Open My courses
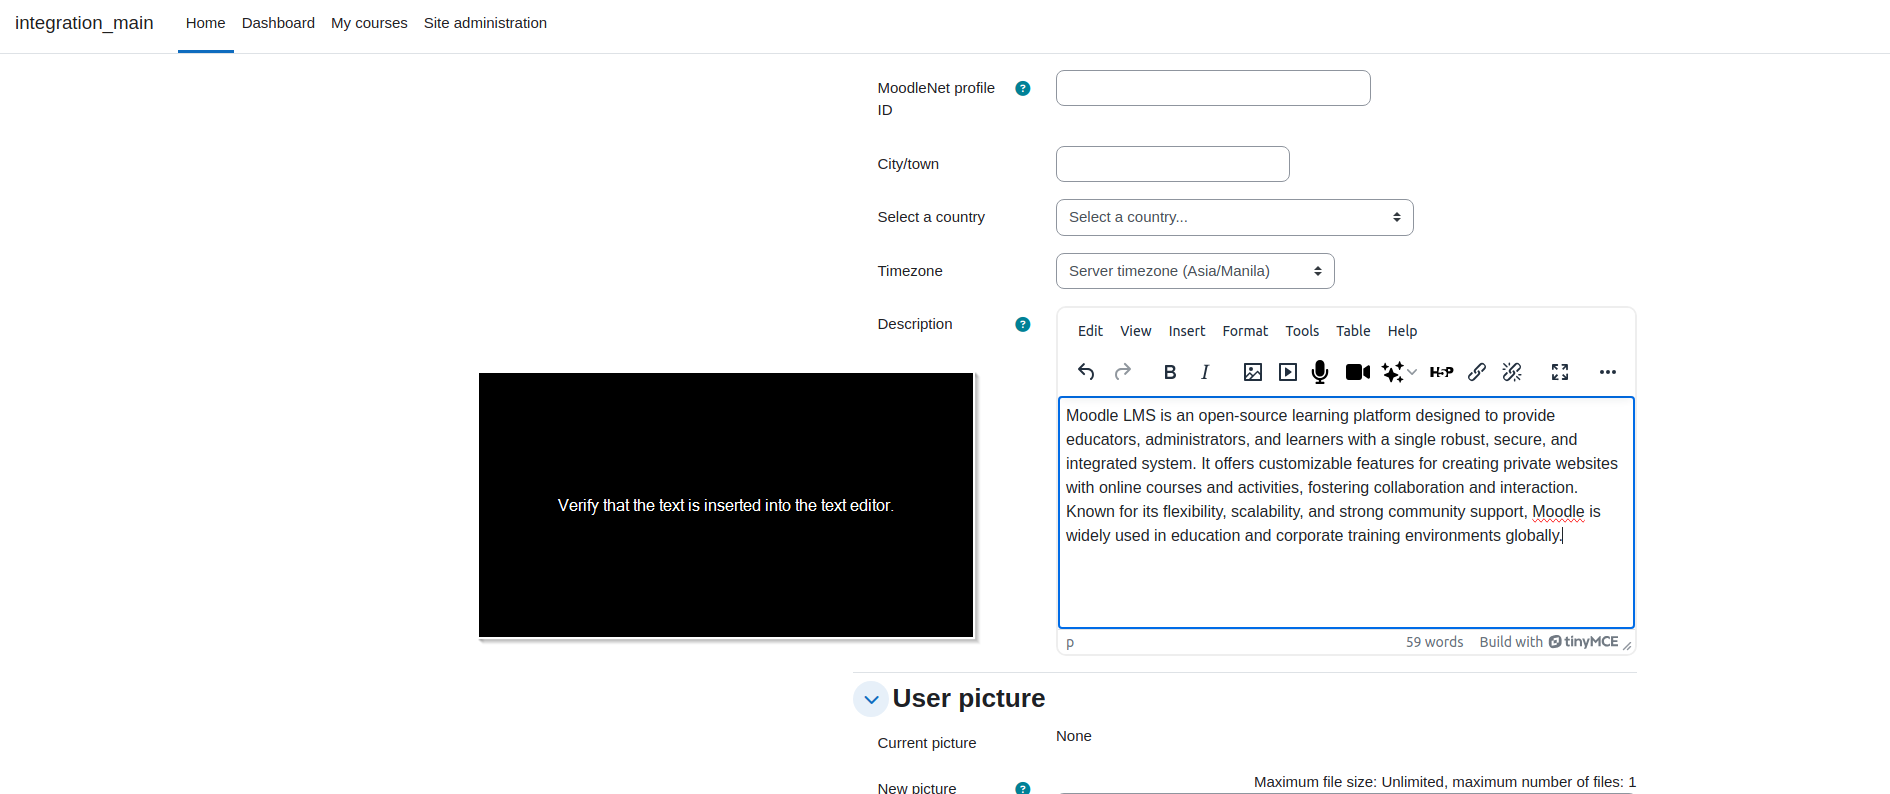The image size is (1890, 794). (369, 23)
